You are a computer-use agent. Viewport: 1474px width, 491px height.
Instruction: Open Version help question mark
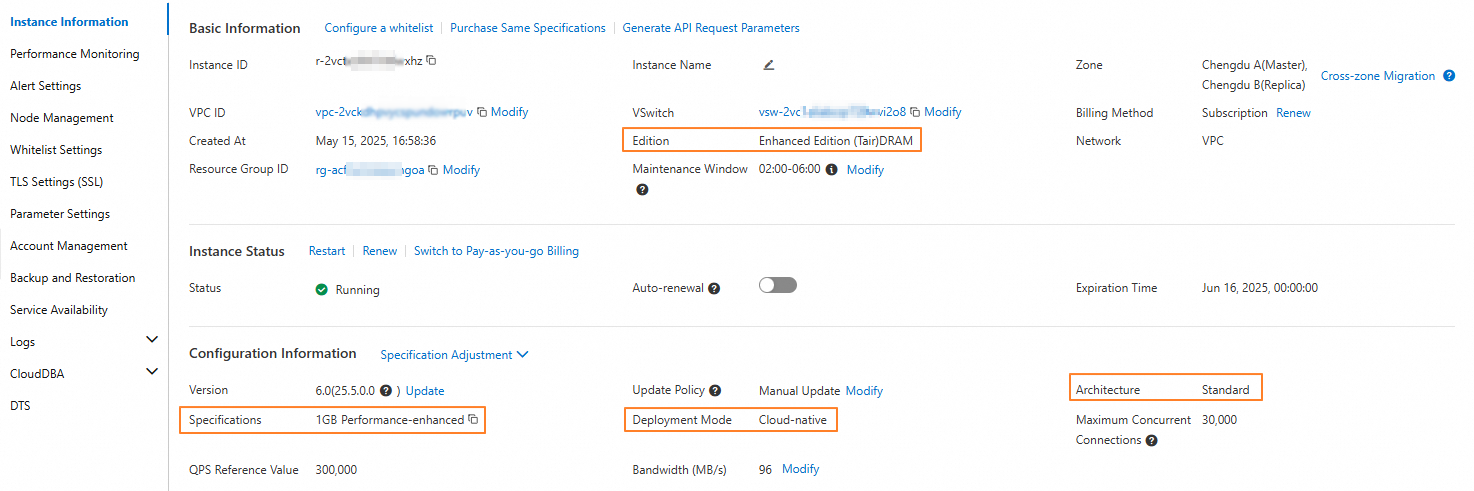coord(386,391)
